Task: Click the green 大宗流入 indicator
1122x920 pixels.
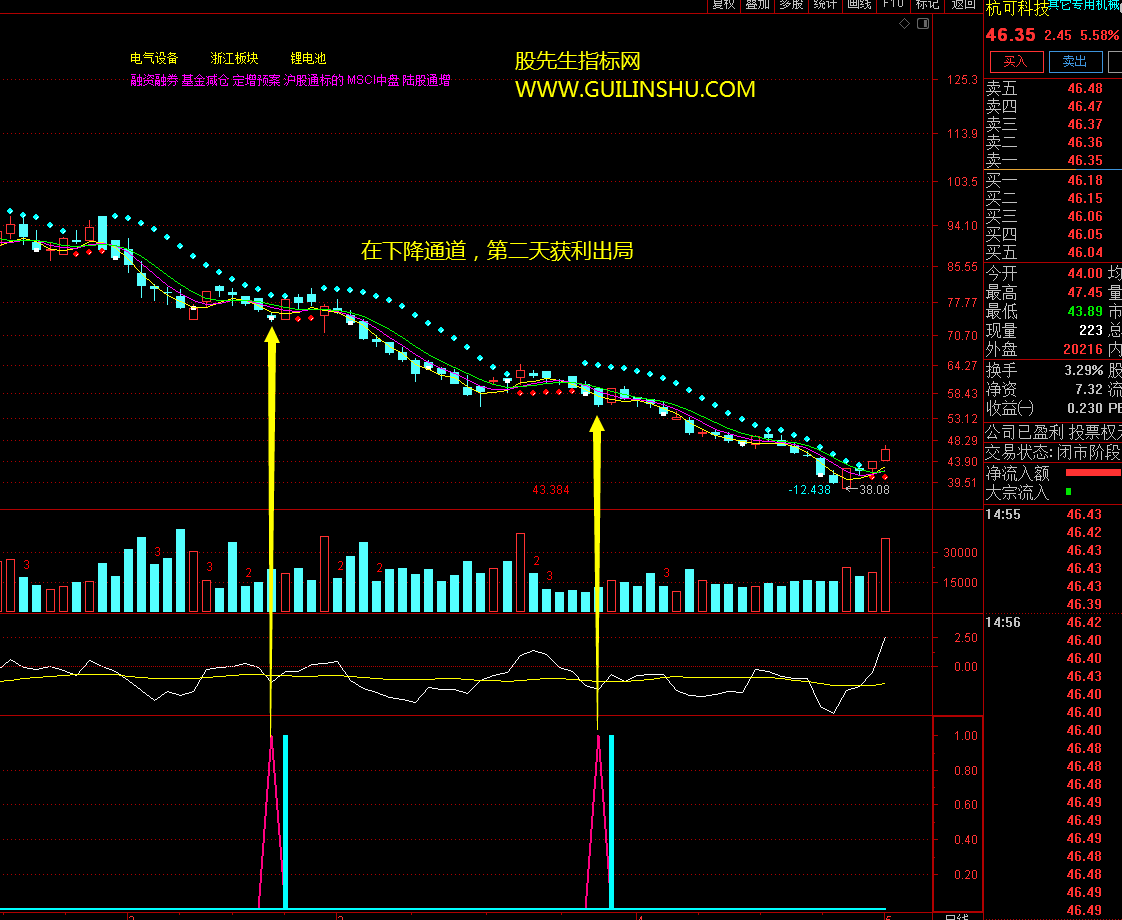Action: 1068,491
